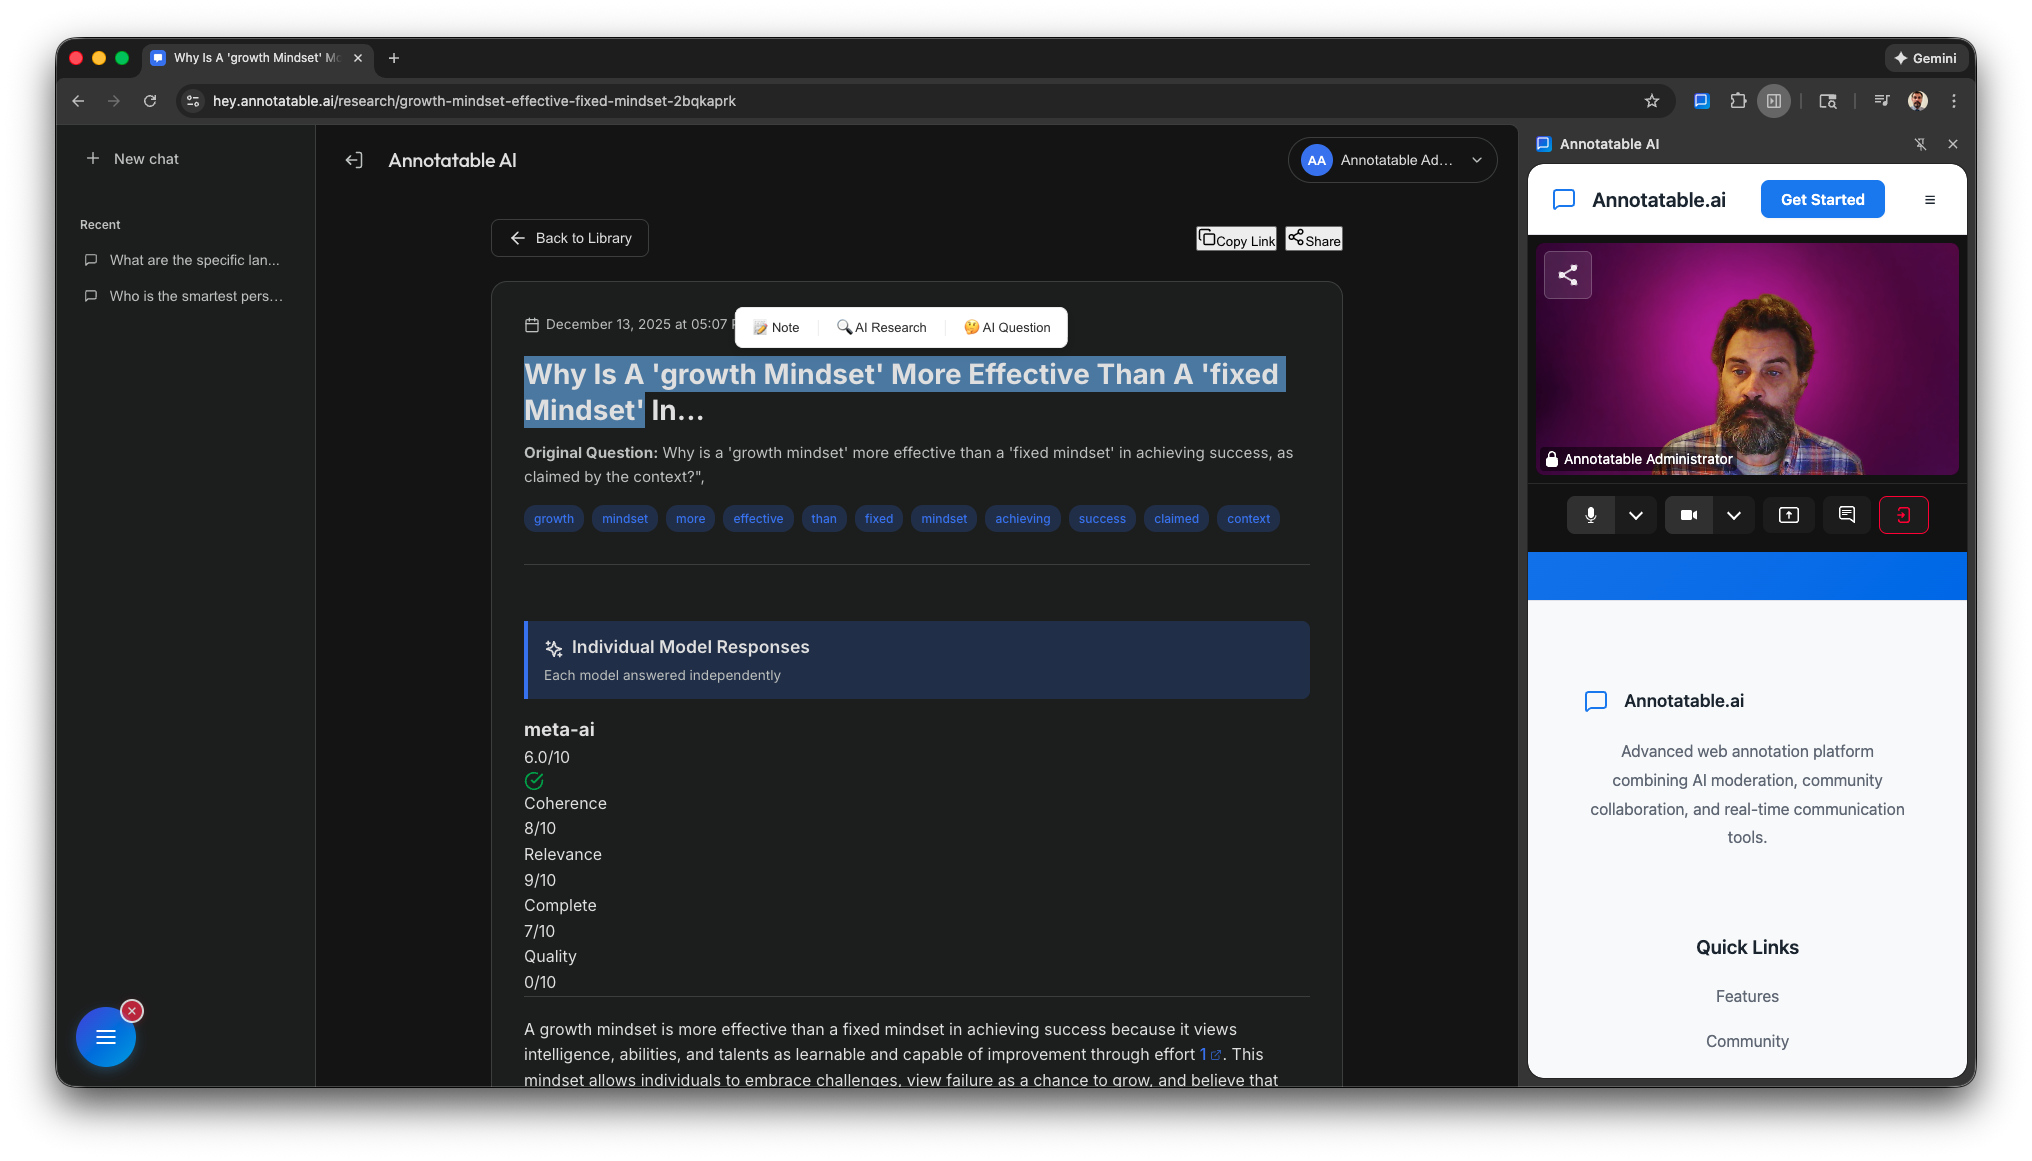This screenshot has width=2032, height=1161.
Task: Expand the microphone options chevron
Action: point(1636,515)
